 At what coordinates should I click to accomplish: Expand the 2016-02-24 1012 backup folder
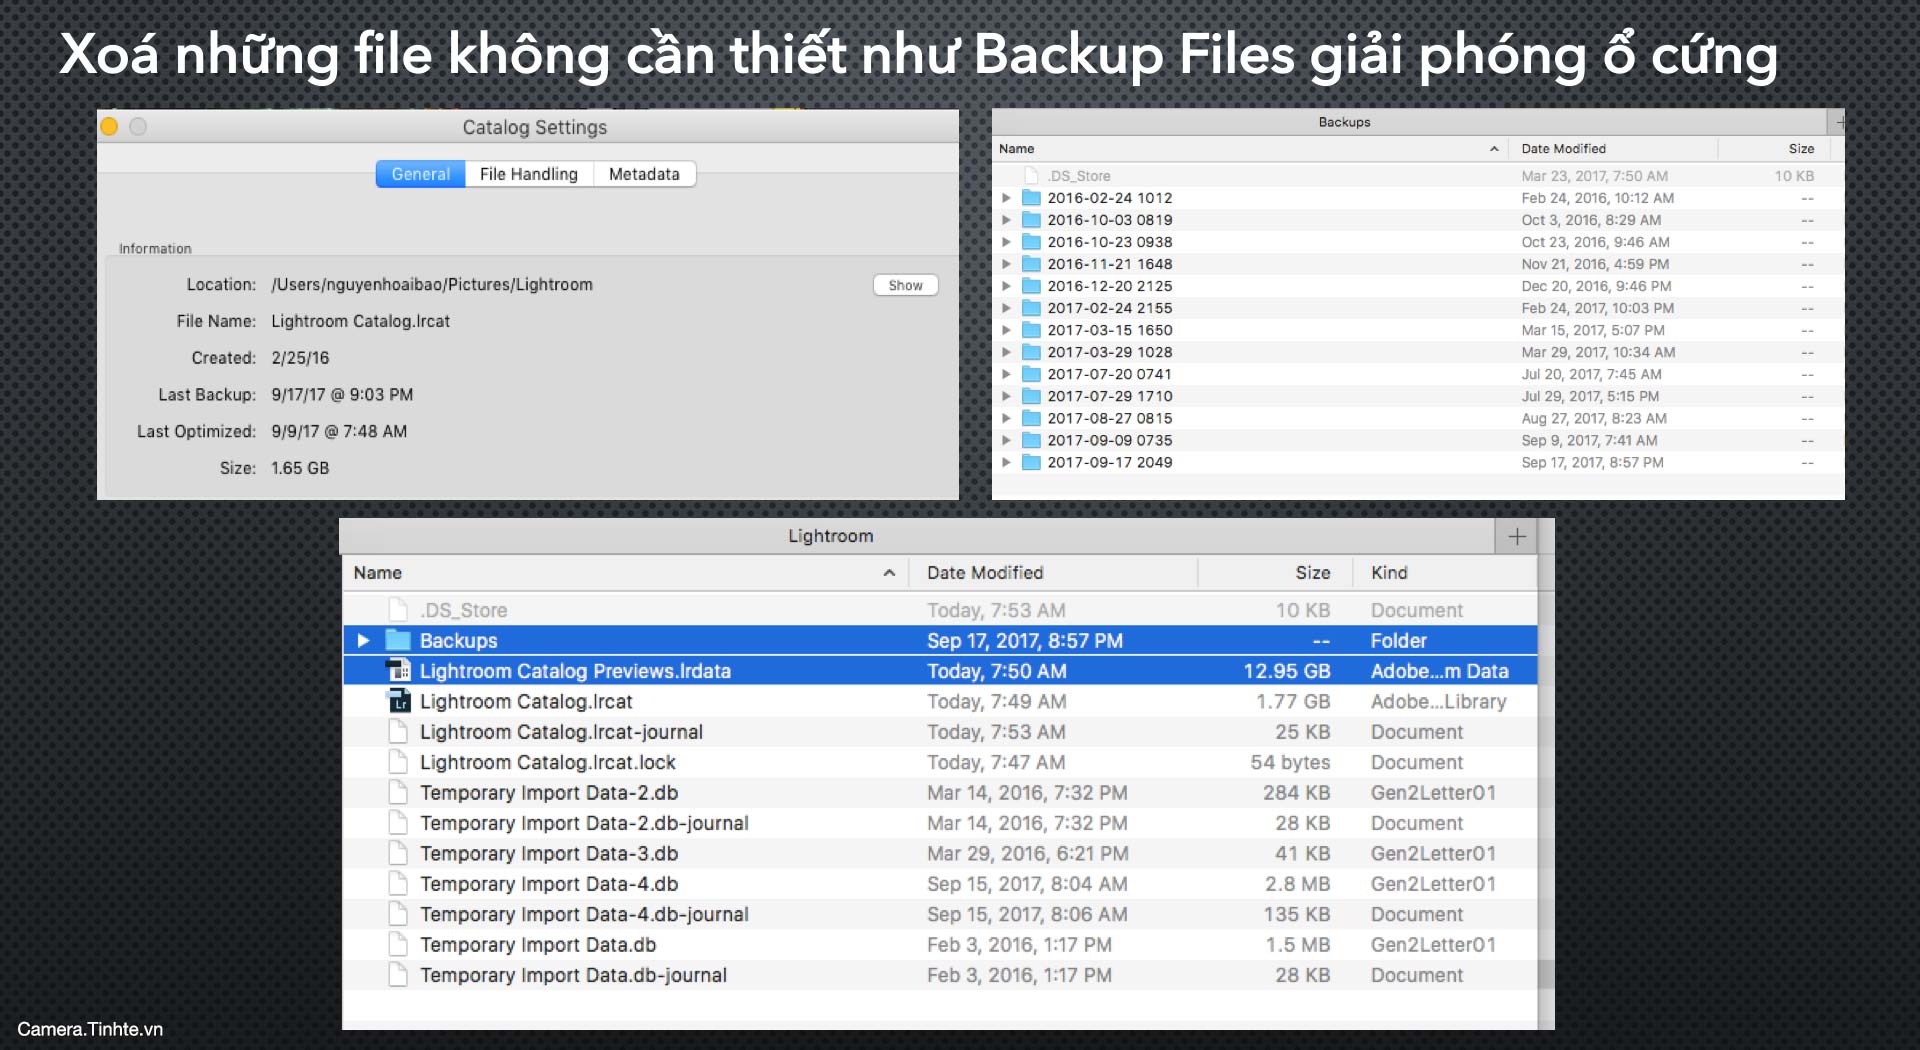pos(1007,198)
